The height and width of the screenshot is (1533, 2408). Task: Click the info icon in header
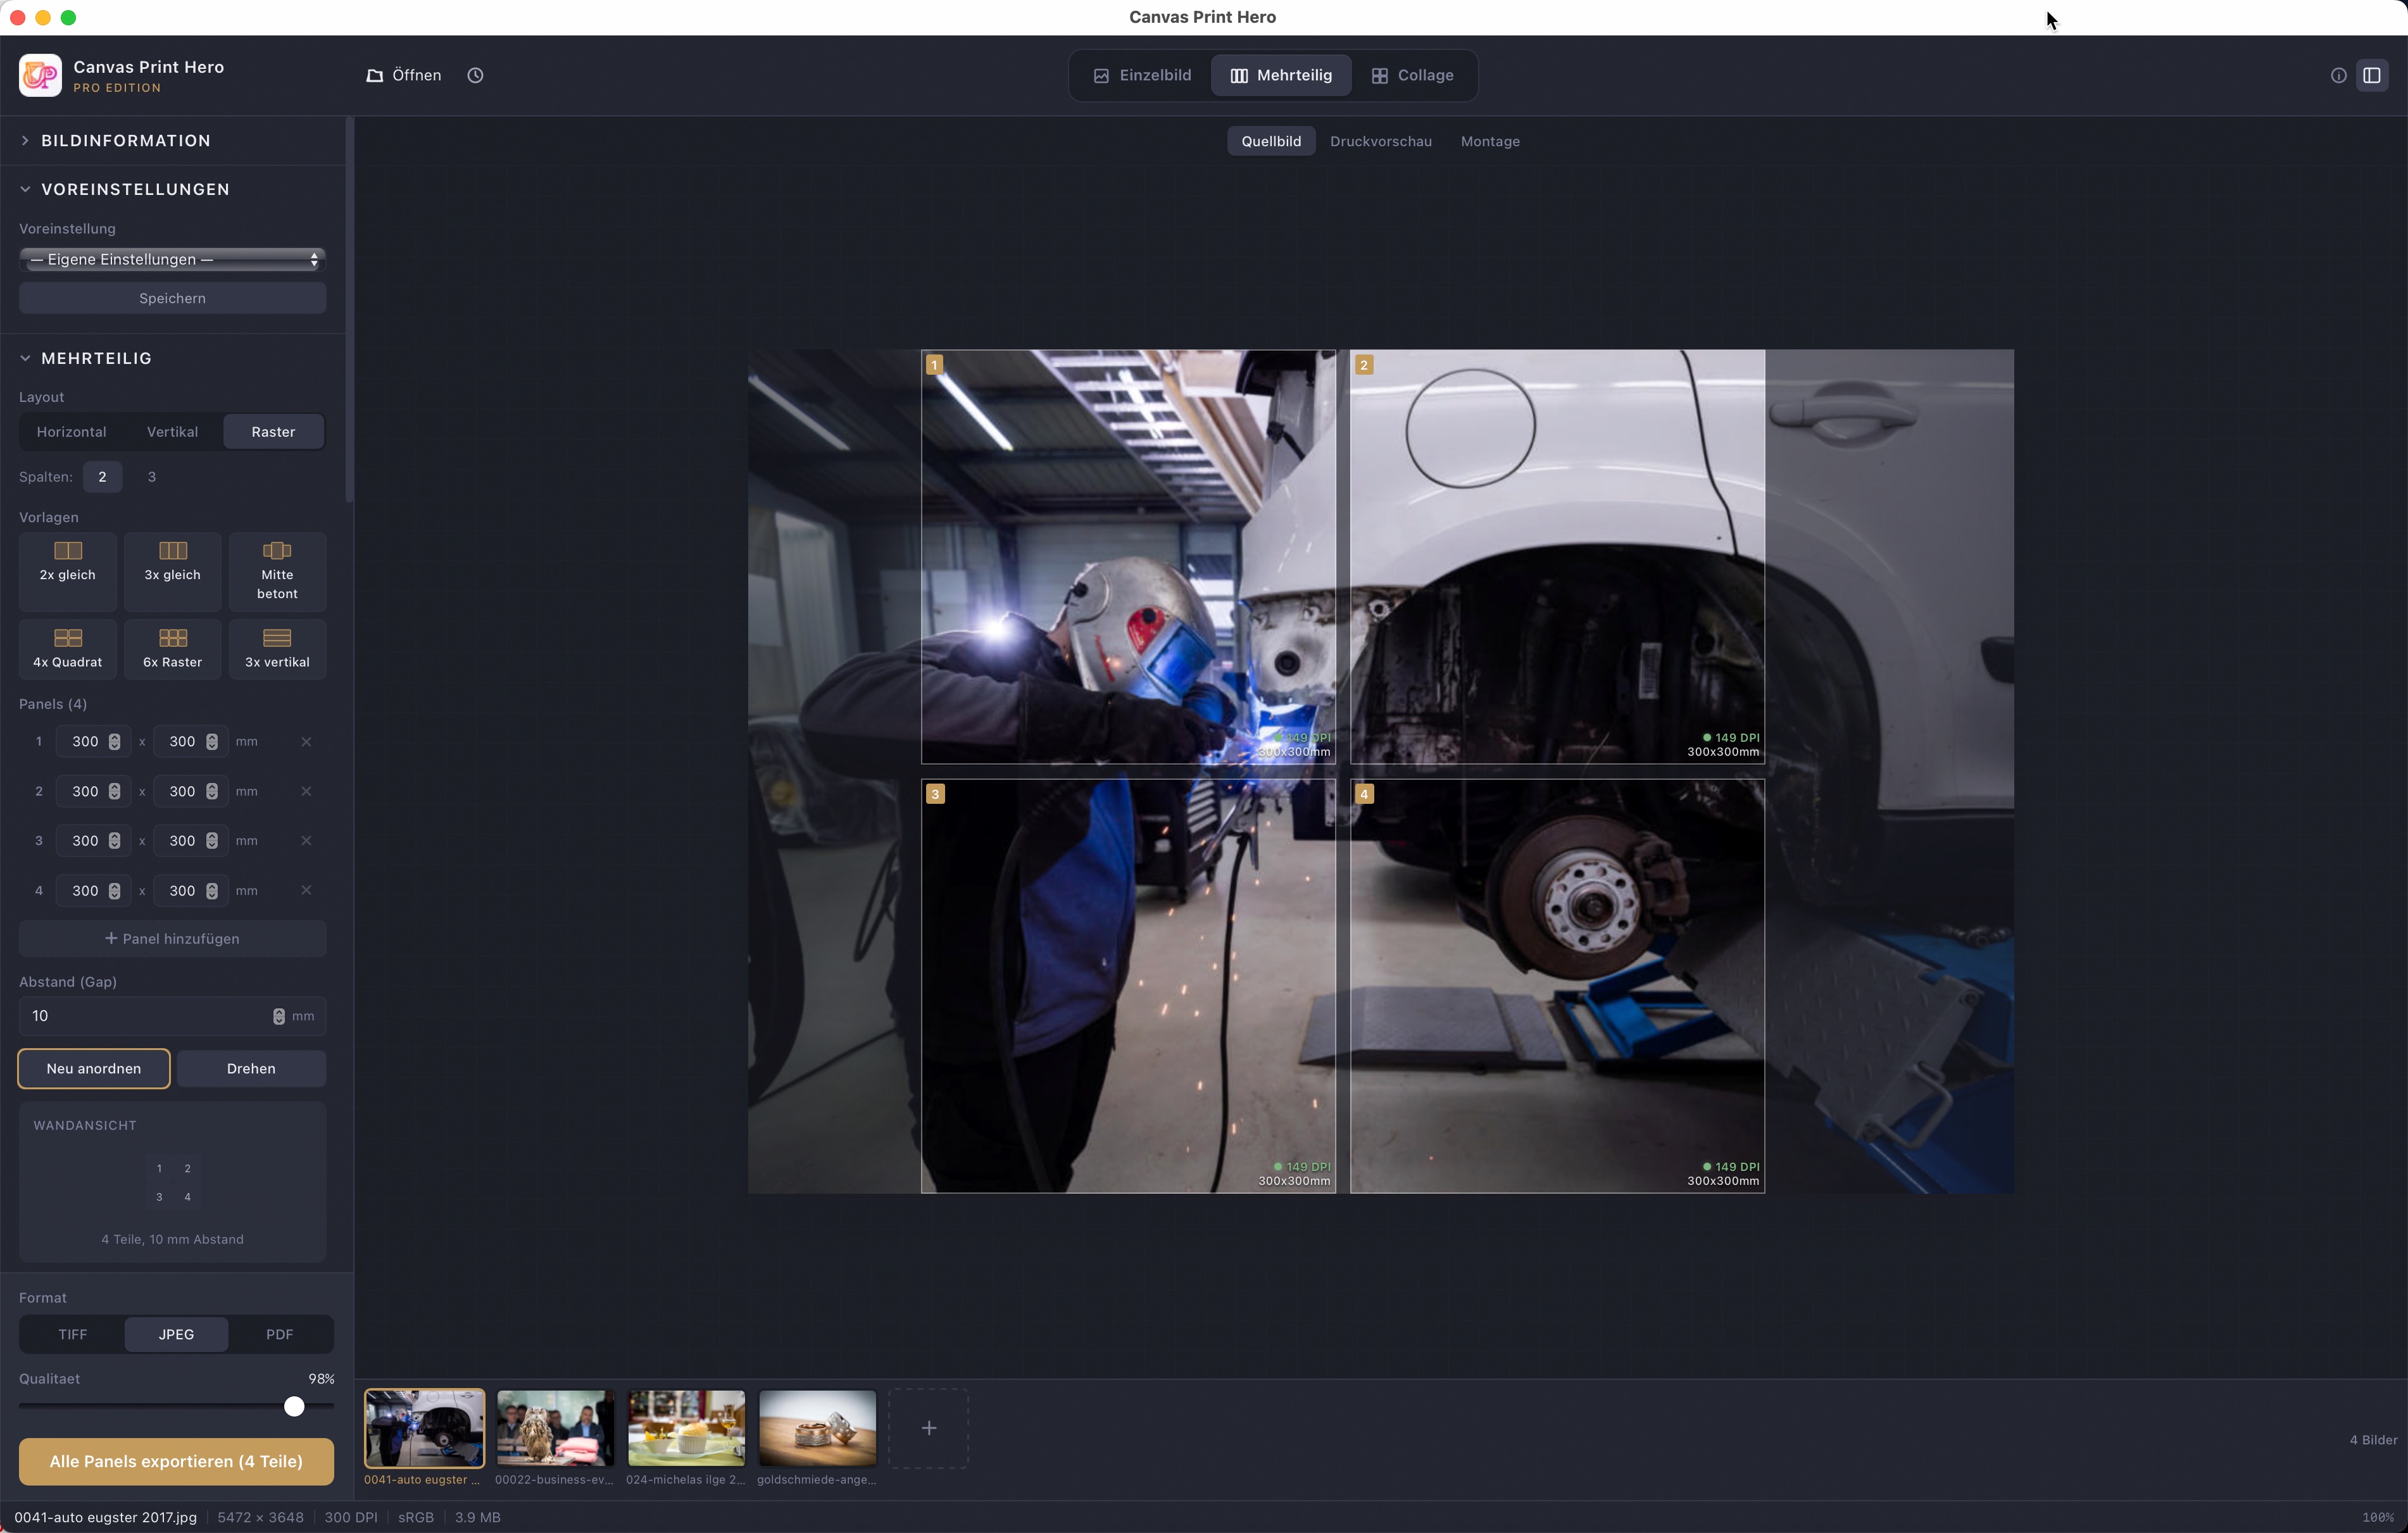tap(2338, 75)
